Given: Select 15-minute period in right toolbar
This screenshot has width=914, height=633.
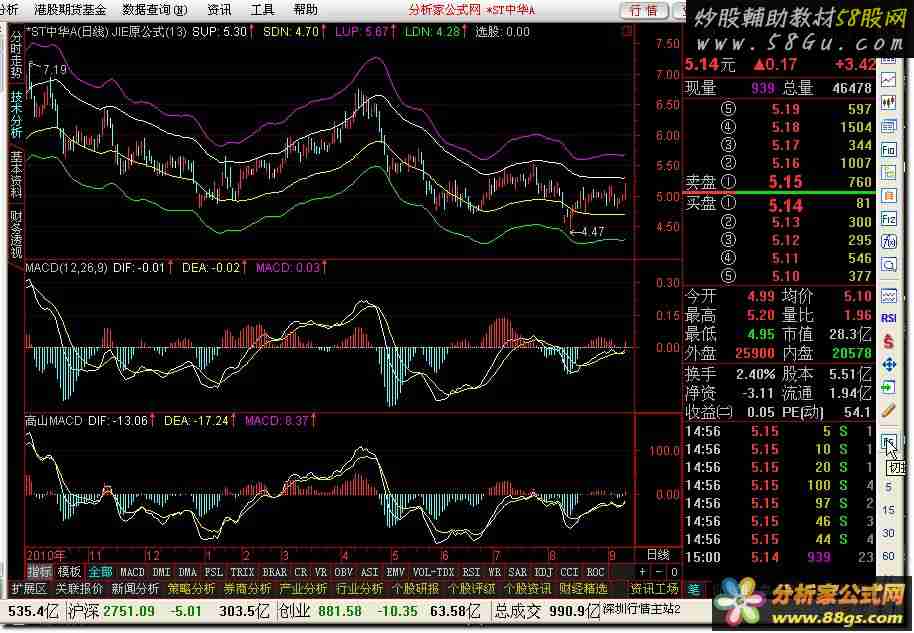Looking at the screenshot, I should pyautogui.click(x=888, y=510).
